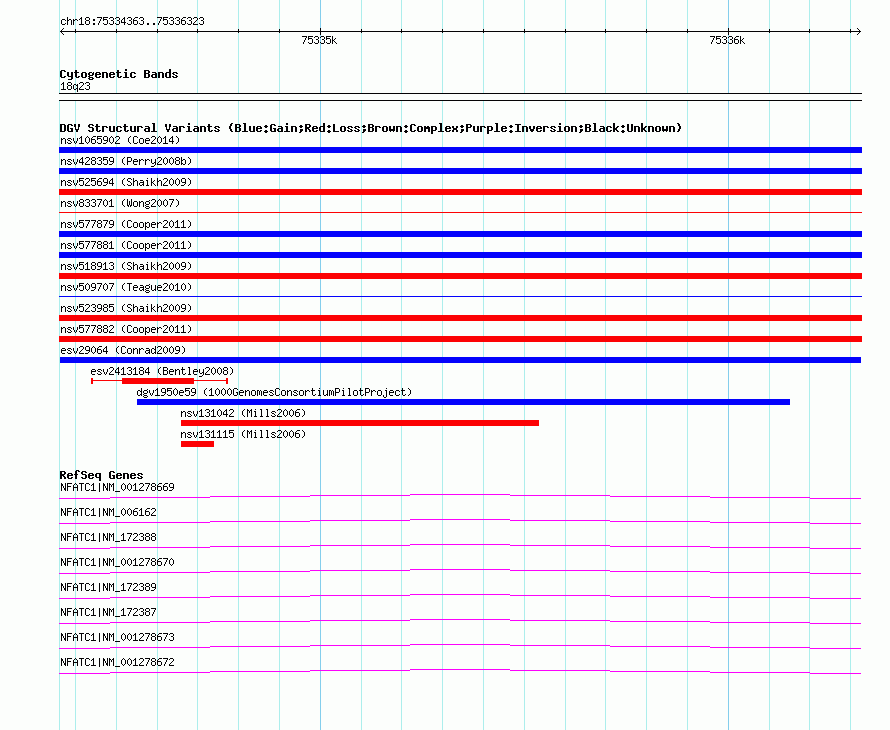Open NFATC1|NM_172388 transcript label
890x730 pixels.
(x=108, y=538)
